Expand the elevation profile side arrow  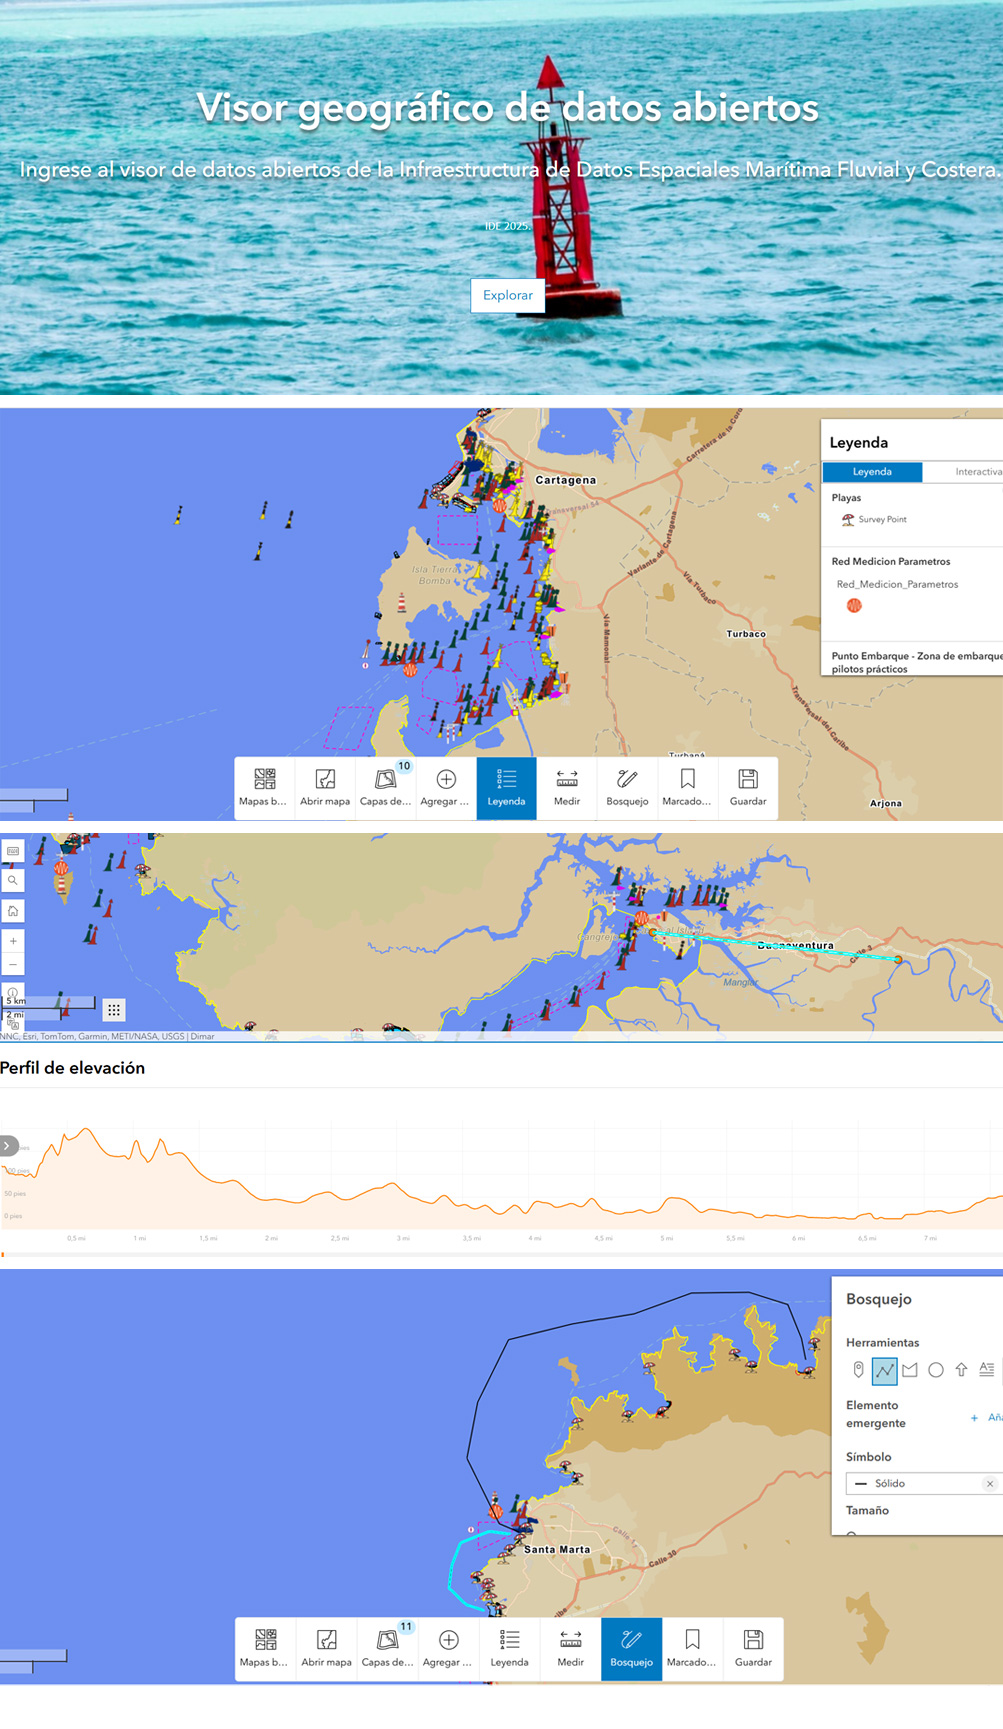(8, 1145)
